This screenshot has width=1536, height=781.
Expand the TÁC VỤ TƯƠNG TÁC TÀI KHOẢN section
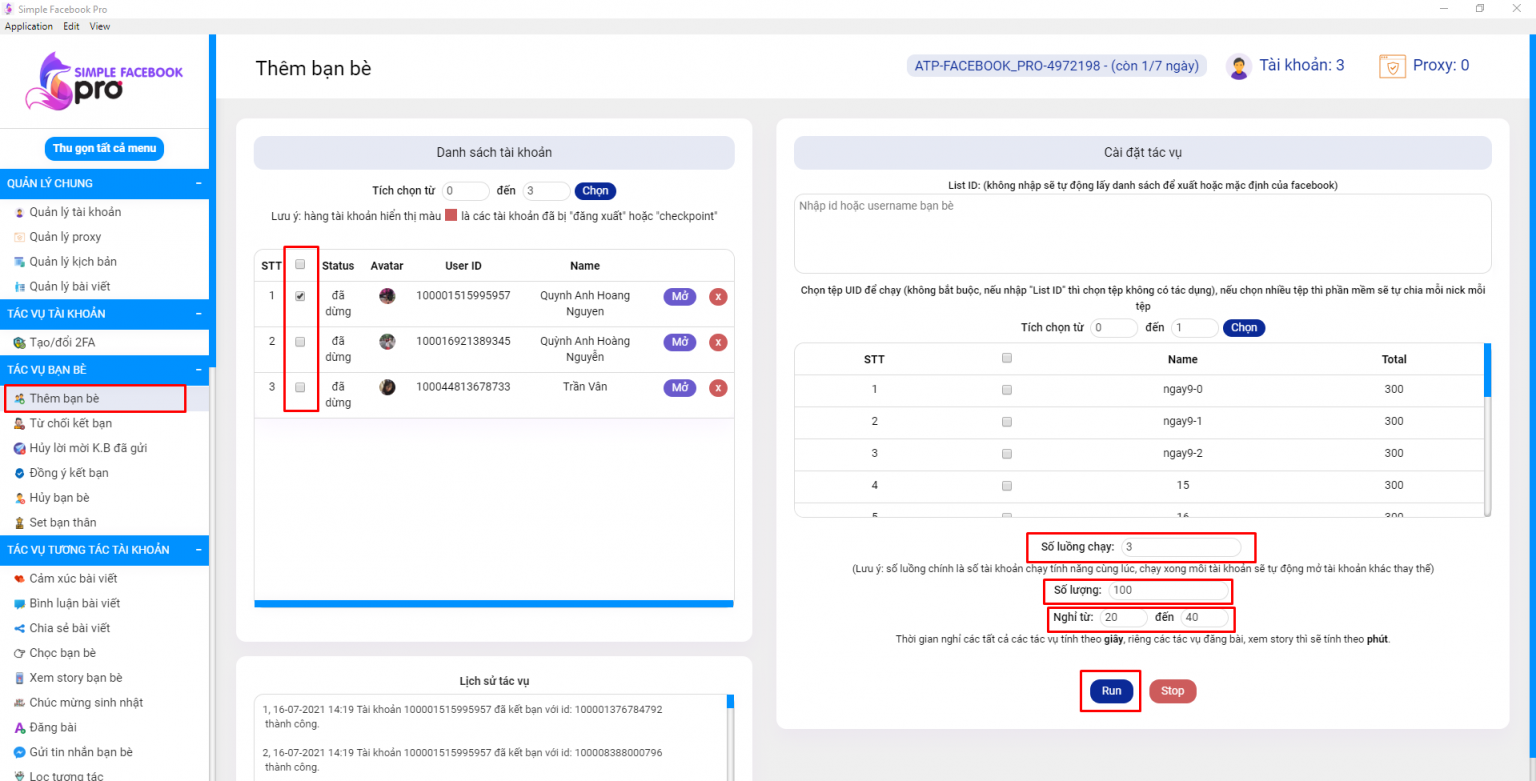pos(199,549)
